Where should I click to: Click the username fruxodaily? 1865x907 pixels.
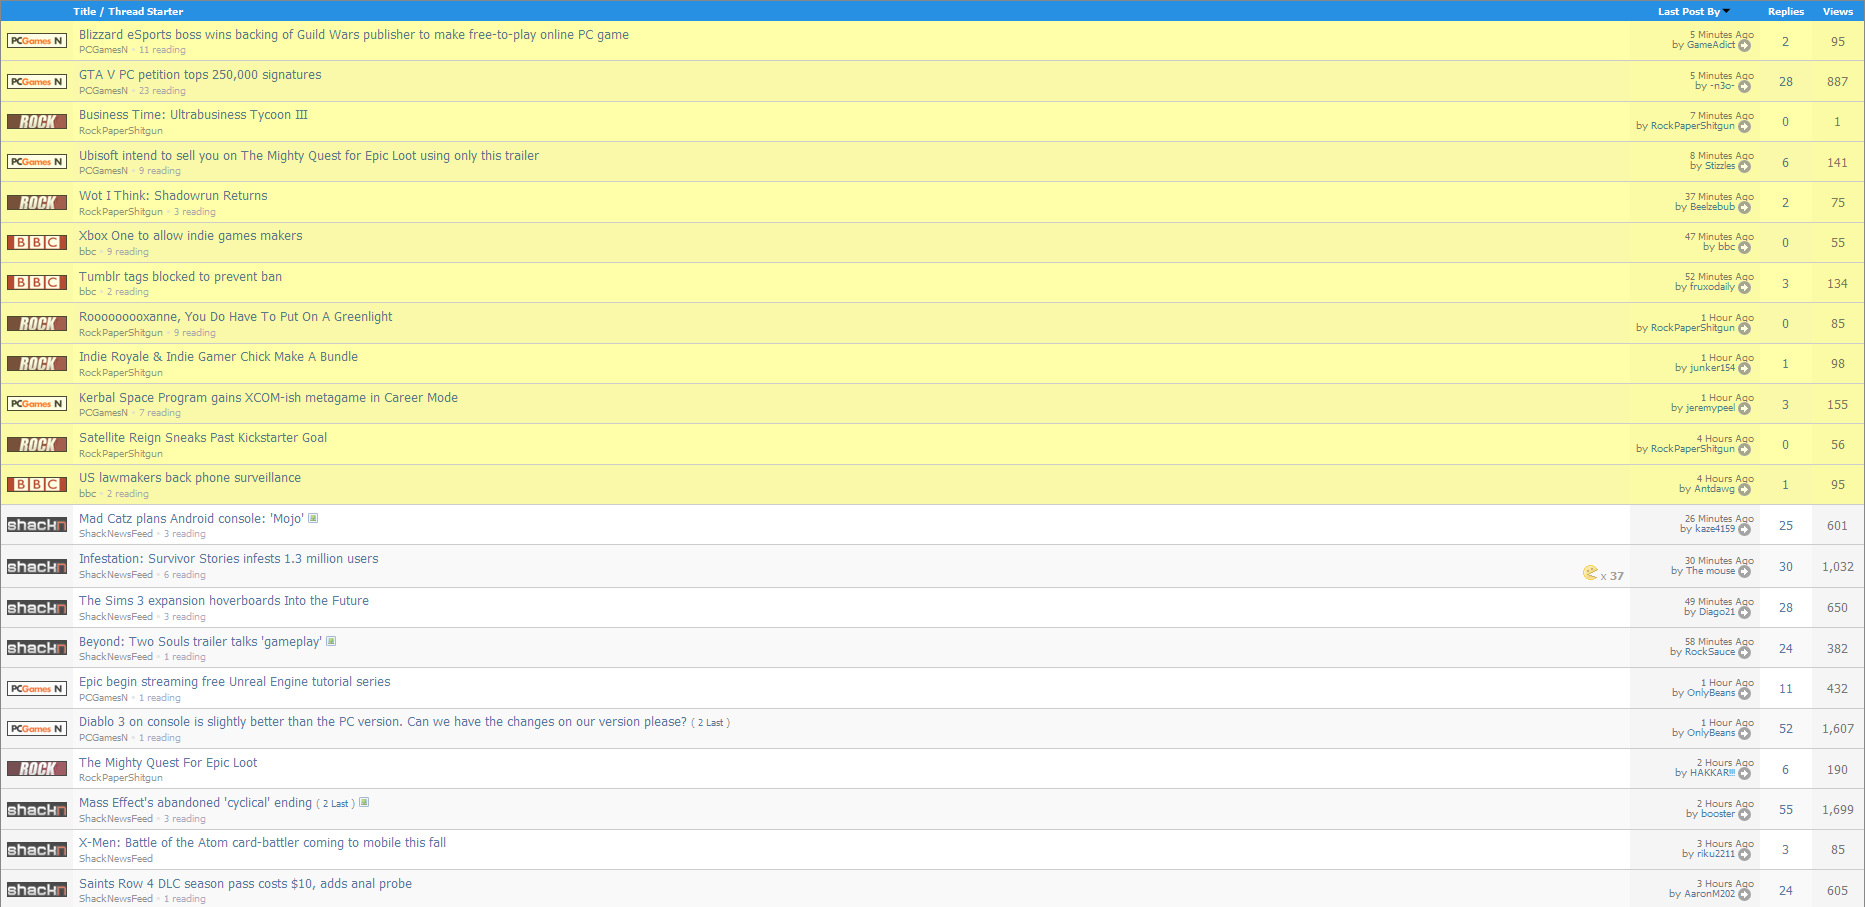click(x=1711, y=287)
